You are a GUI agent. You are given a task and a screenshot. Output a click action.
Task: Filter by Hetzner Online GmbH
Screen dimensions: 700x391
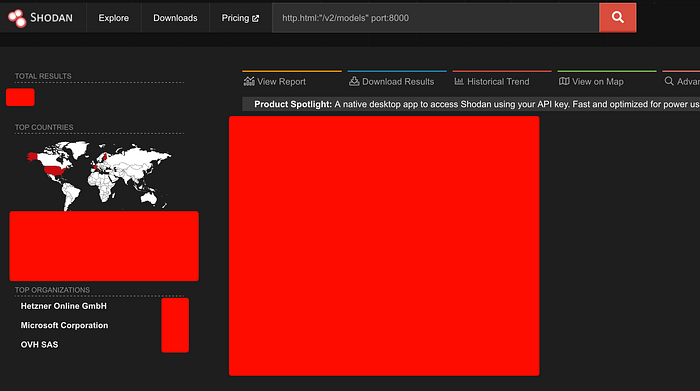(x=64, y=306)
